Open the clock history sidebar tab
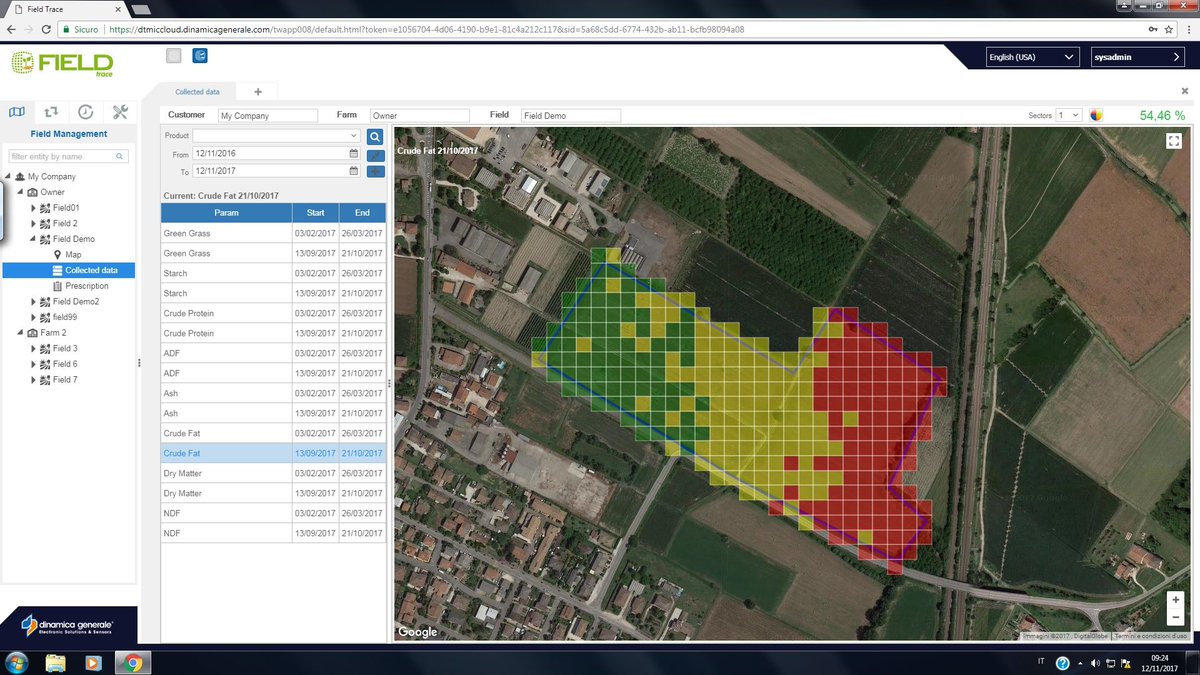 86,112
